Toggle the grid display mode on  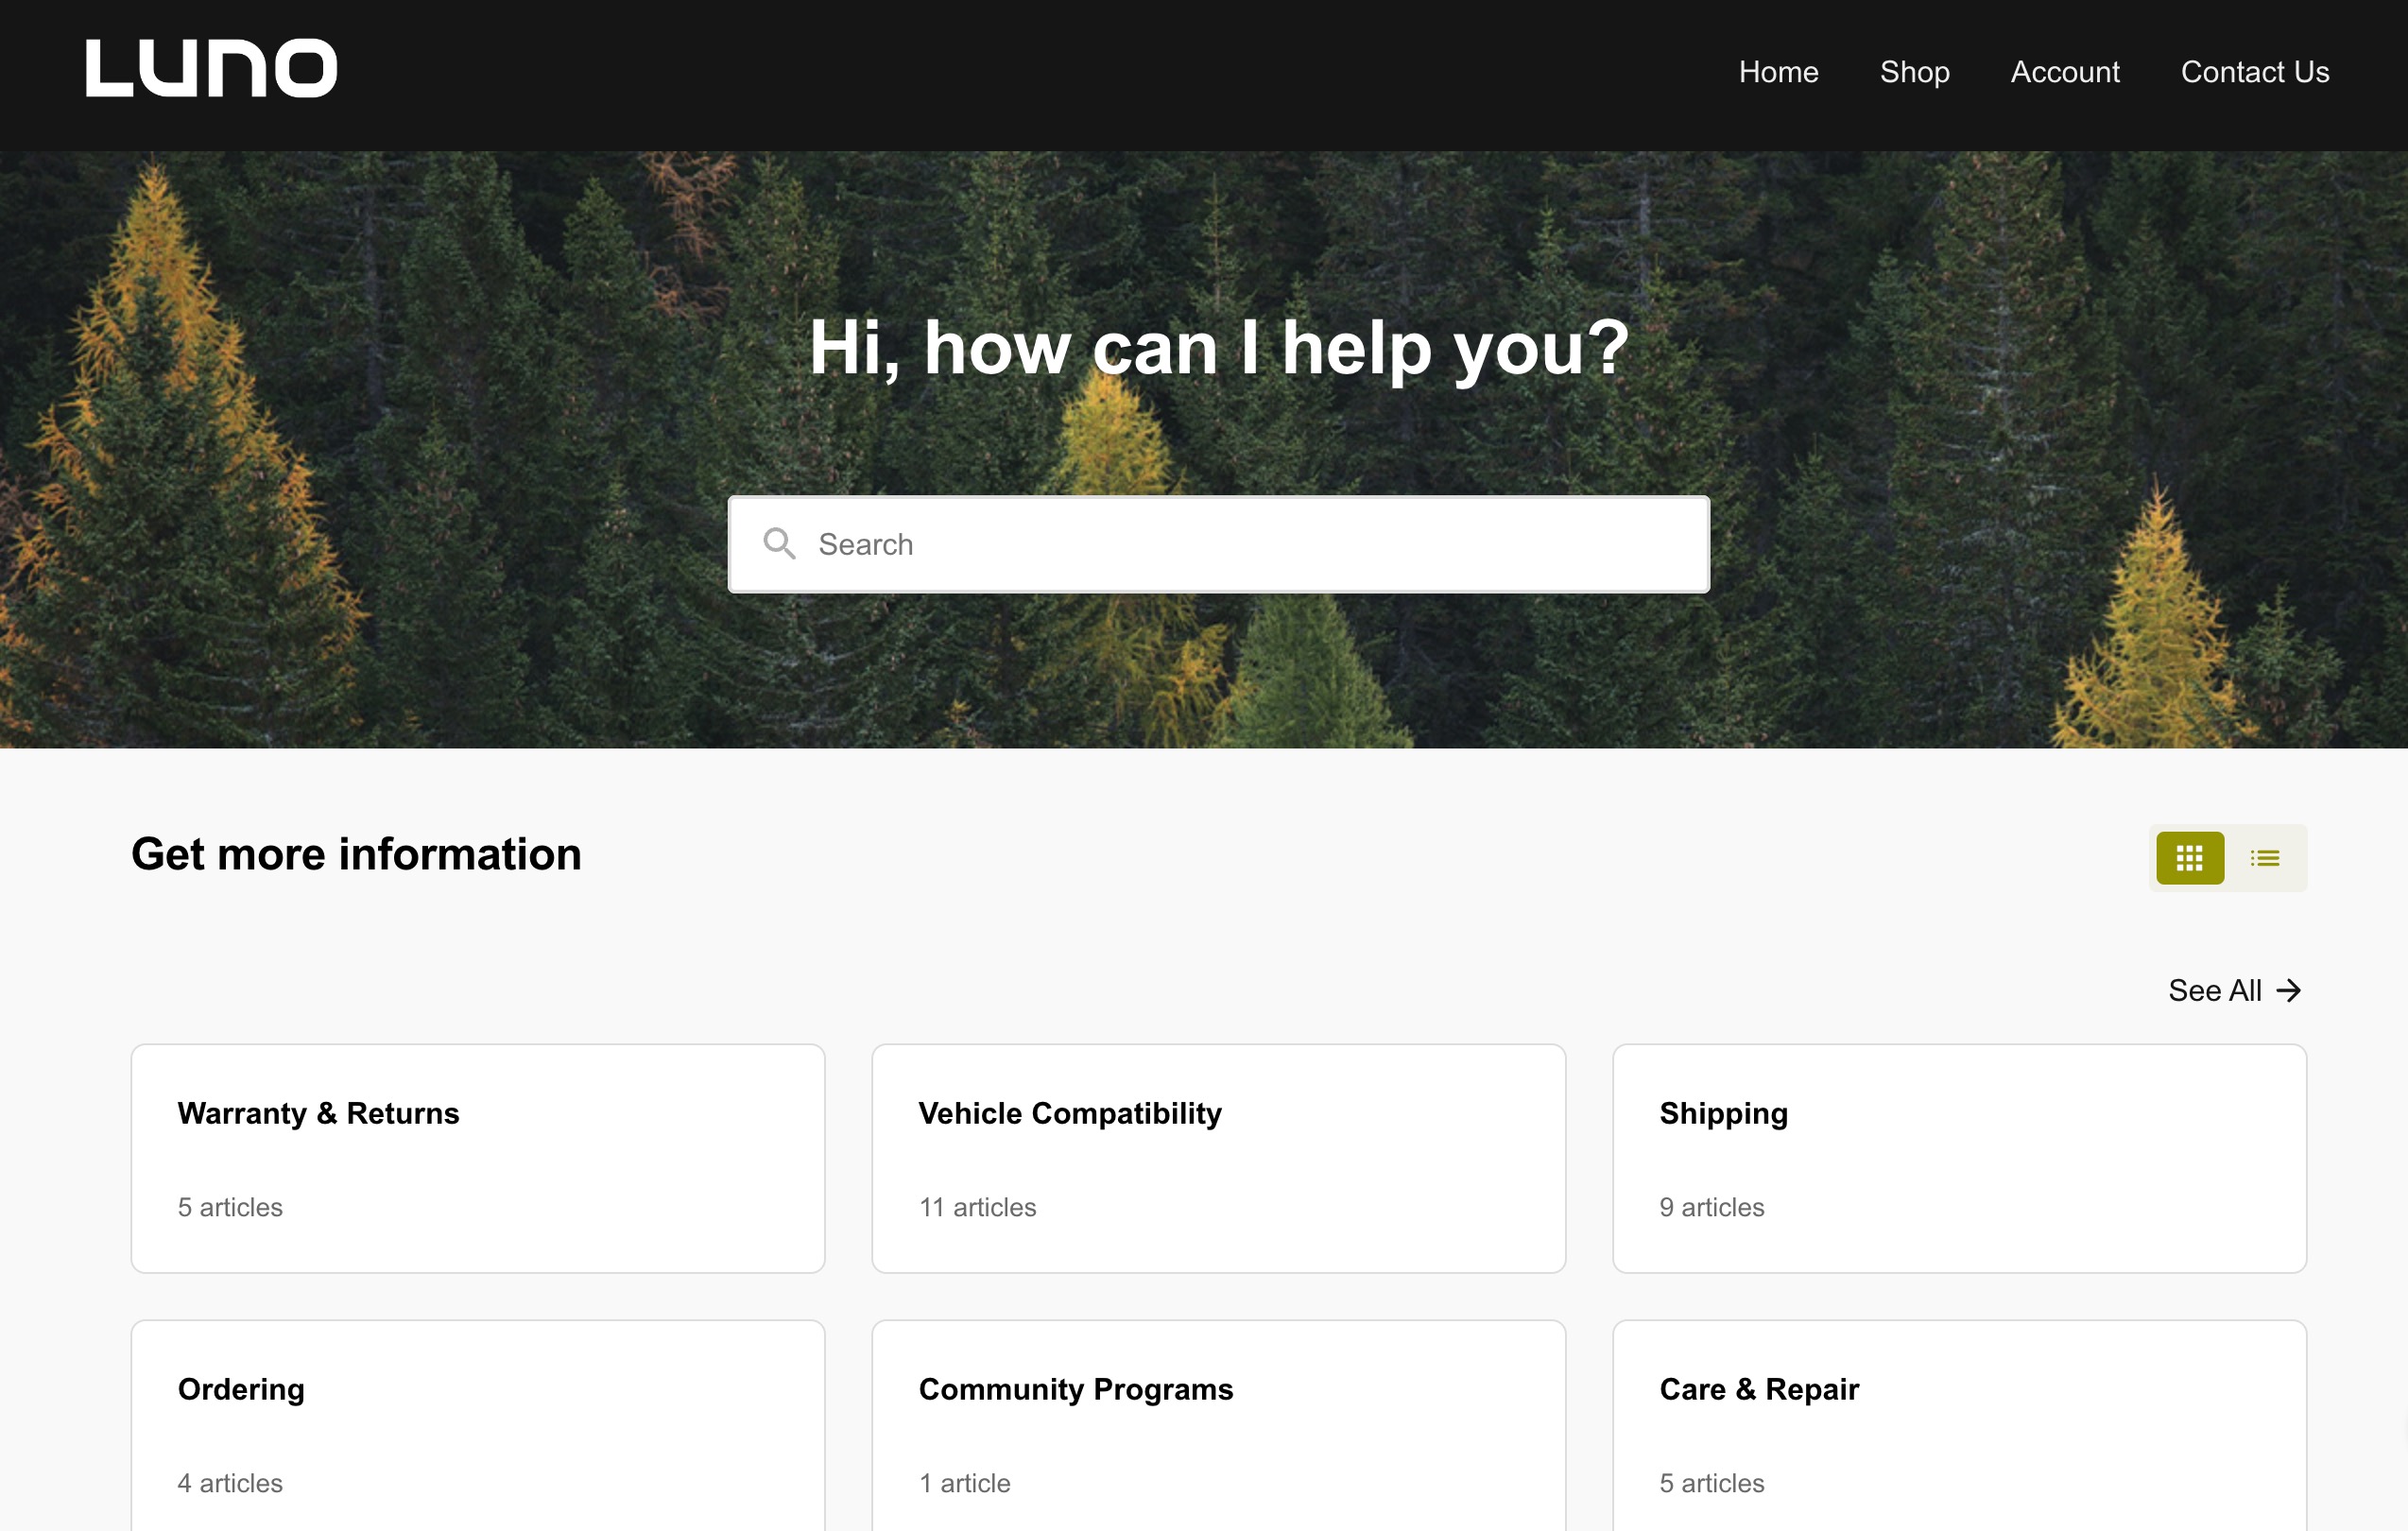click(x=2190, y=857)
